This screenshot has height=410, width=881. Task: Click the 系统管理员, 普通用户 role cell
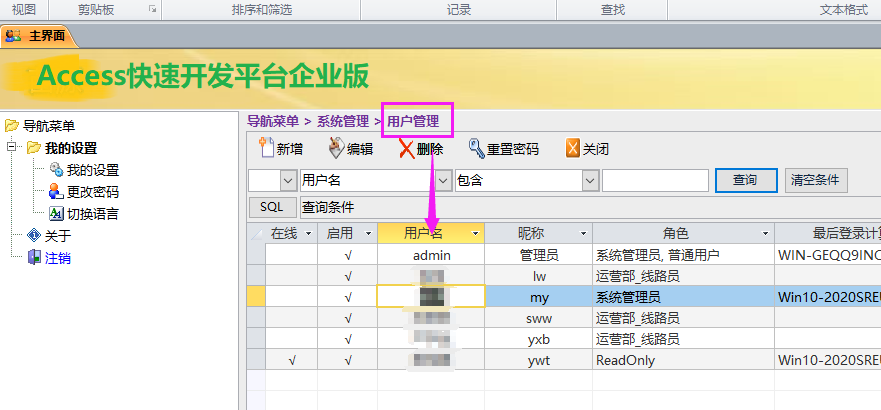click(683, 255)
